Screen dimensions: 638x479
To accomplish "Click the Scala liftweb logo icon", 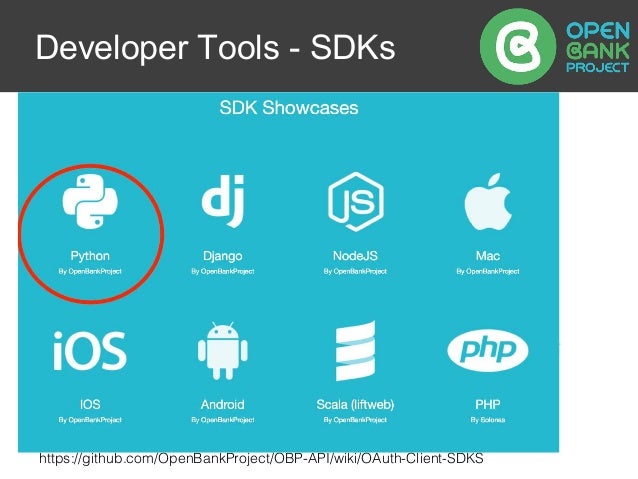I will point(355,351).
